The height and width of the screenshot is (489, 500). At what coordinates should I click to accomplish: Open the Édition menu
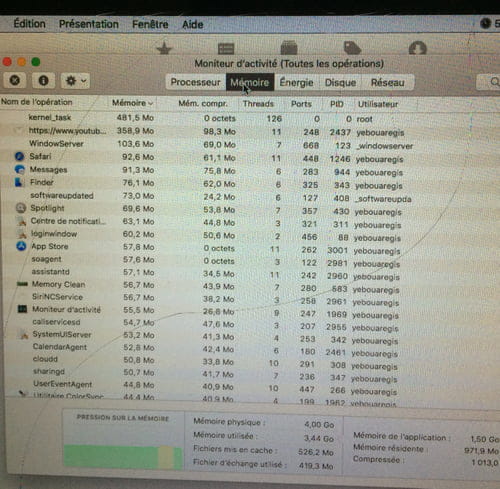(x=29, y=24)
